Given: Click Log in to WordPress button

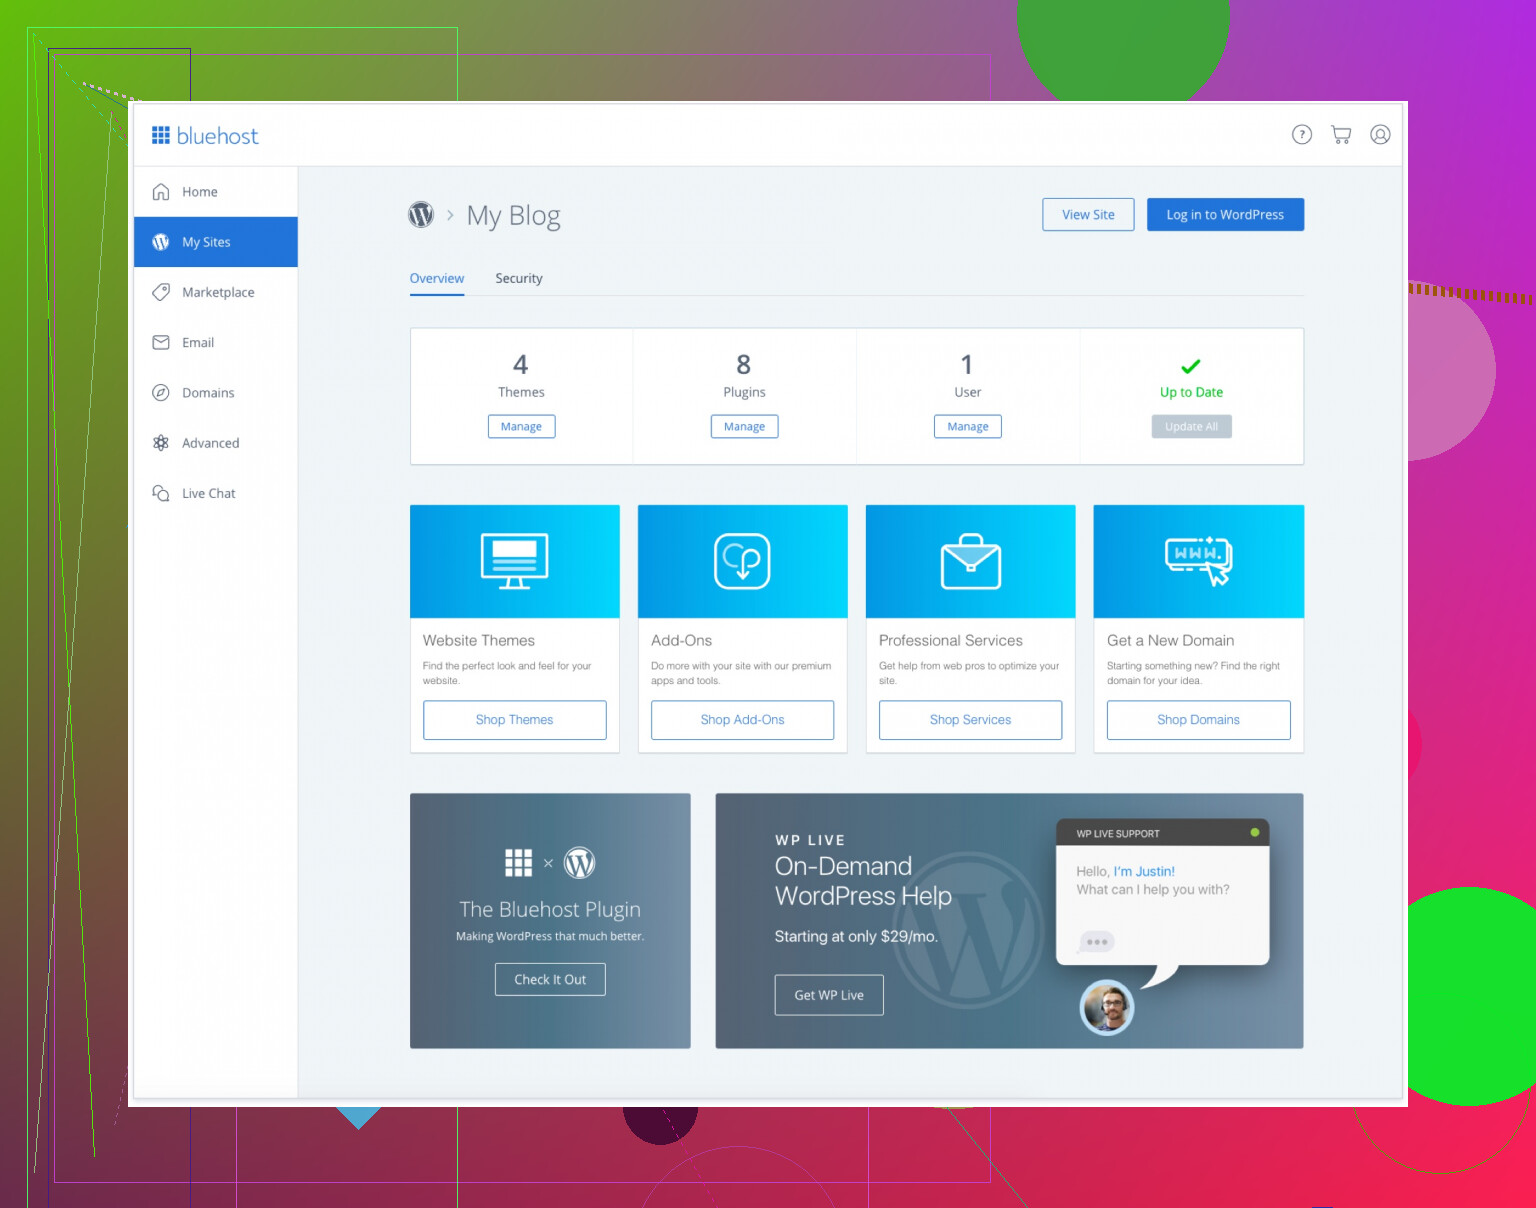Looking at the screenshot, I should click(x=1225, y=214).
